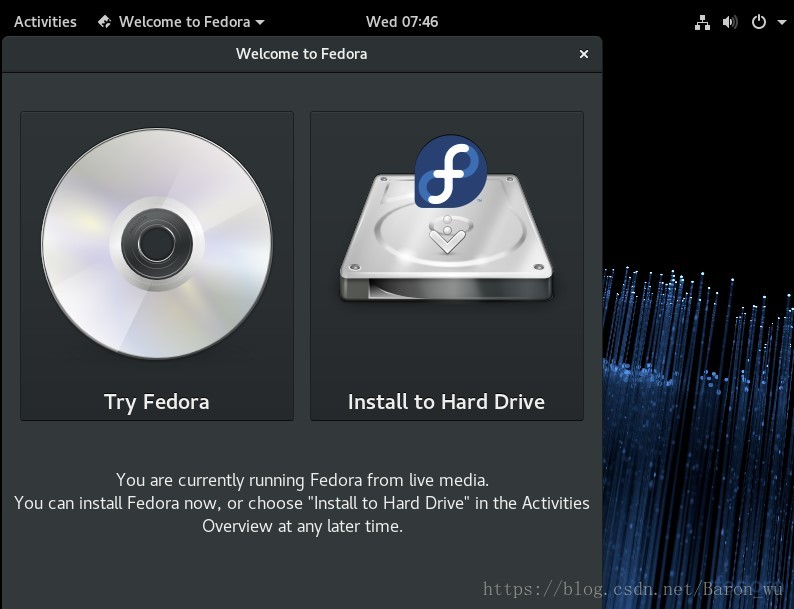Image resolution: width=794 pixels, height=609 pixels.
Task: Click the Fedora logo on the hard drive
Action: pos(450,171)
